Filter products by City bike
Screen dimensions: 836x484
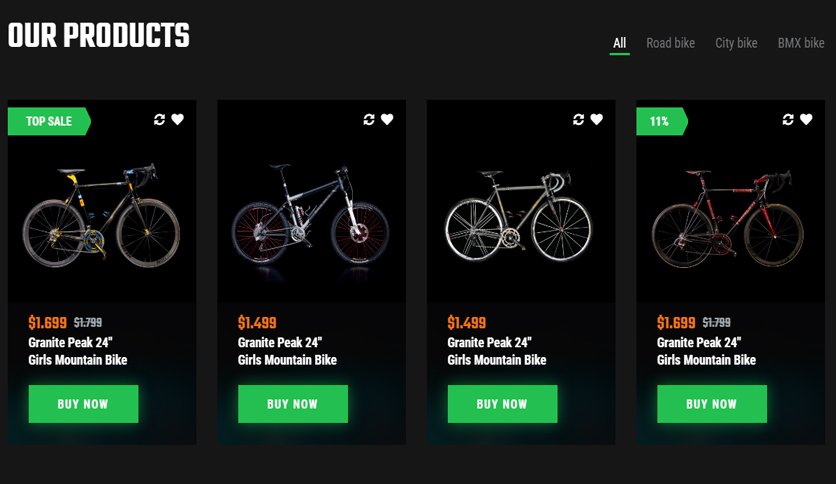[x=736, y=43]
